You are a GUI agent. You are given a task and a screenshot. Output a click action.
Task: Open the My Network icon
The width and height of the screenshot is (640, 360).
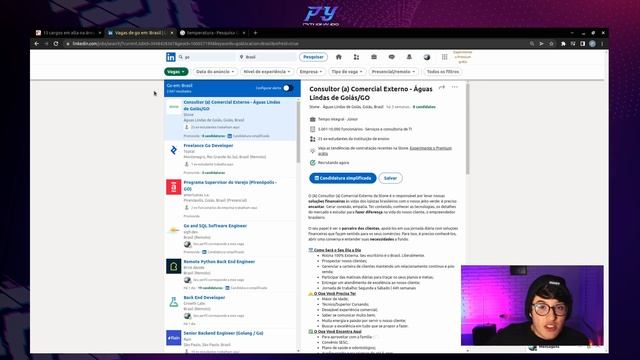coord(356,57)
